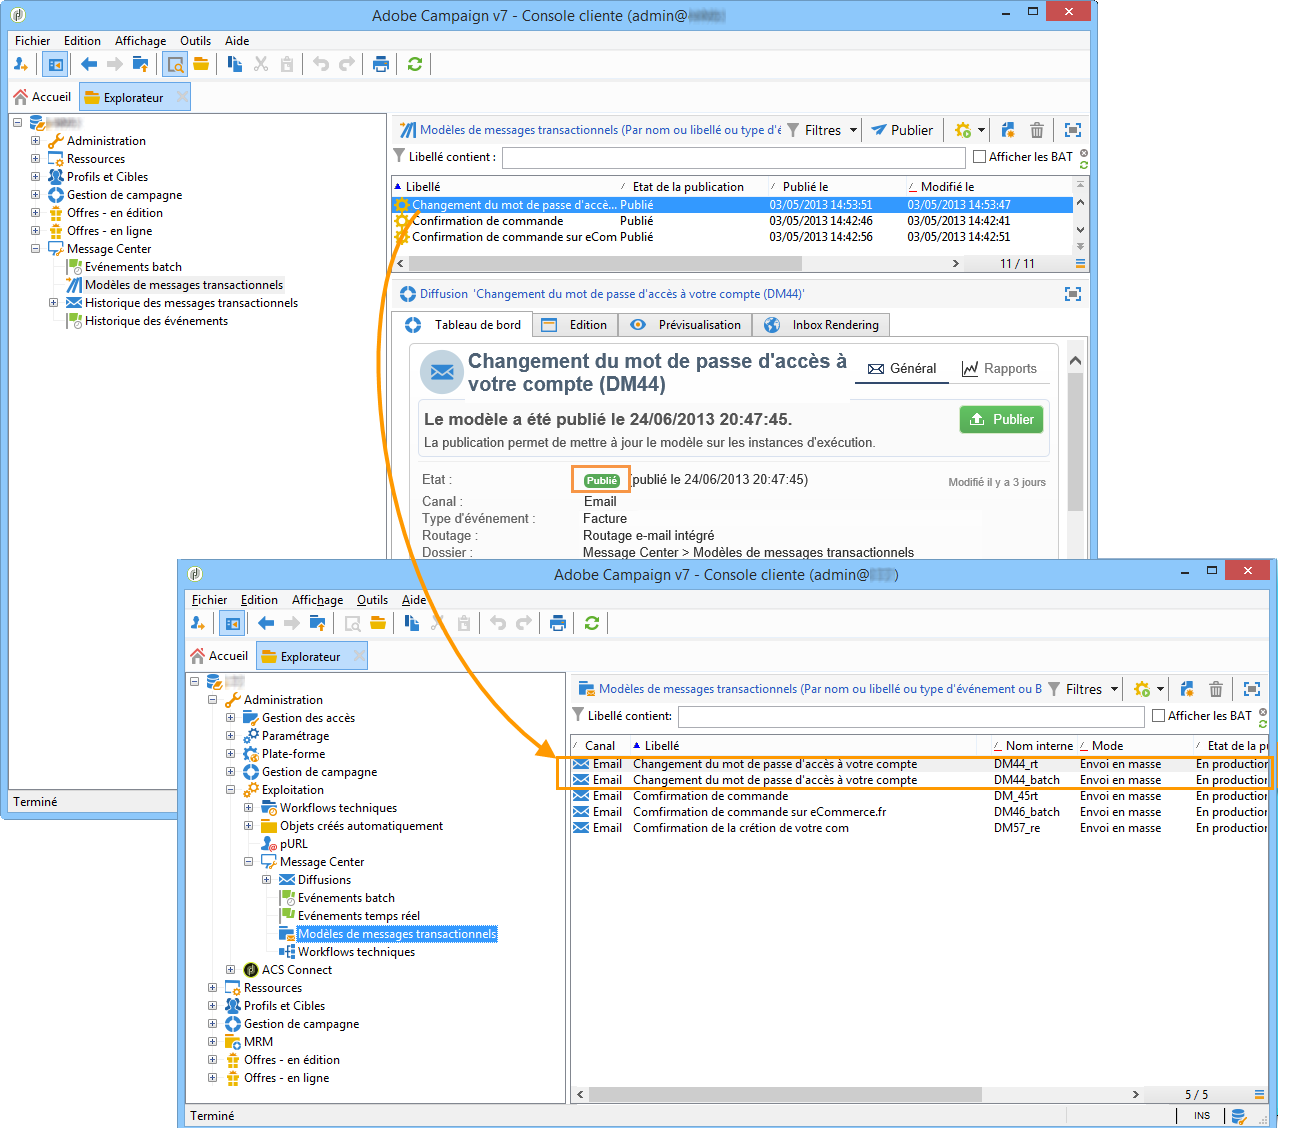The width and height of the screenshot is (1294, 1128).
Task: Open the Filtres dropdown in the front window
Action: tap(1083, 689)
